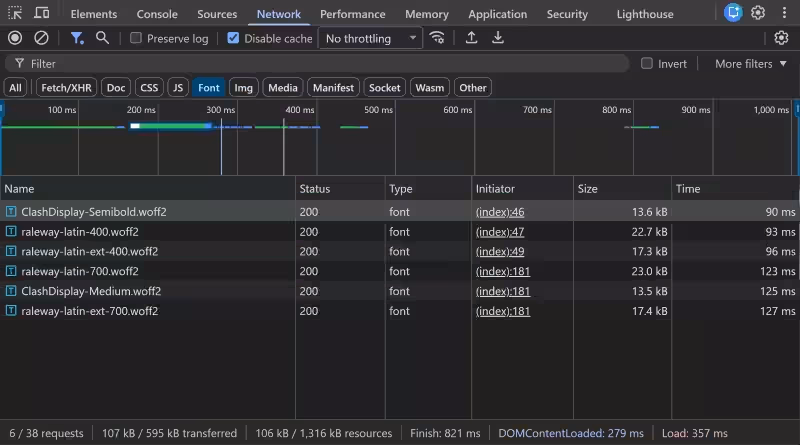Uncheck the Disable cache checkbox
This screenshot has width=800, height=445.
click(233, 38)
